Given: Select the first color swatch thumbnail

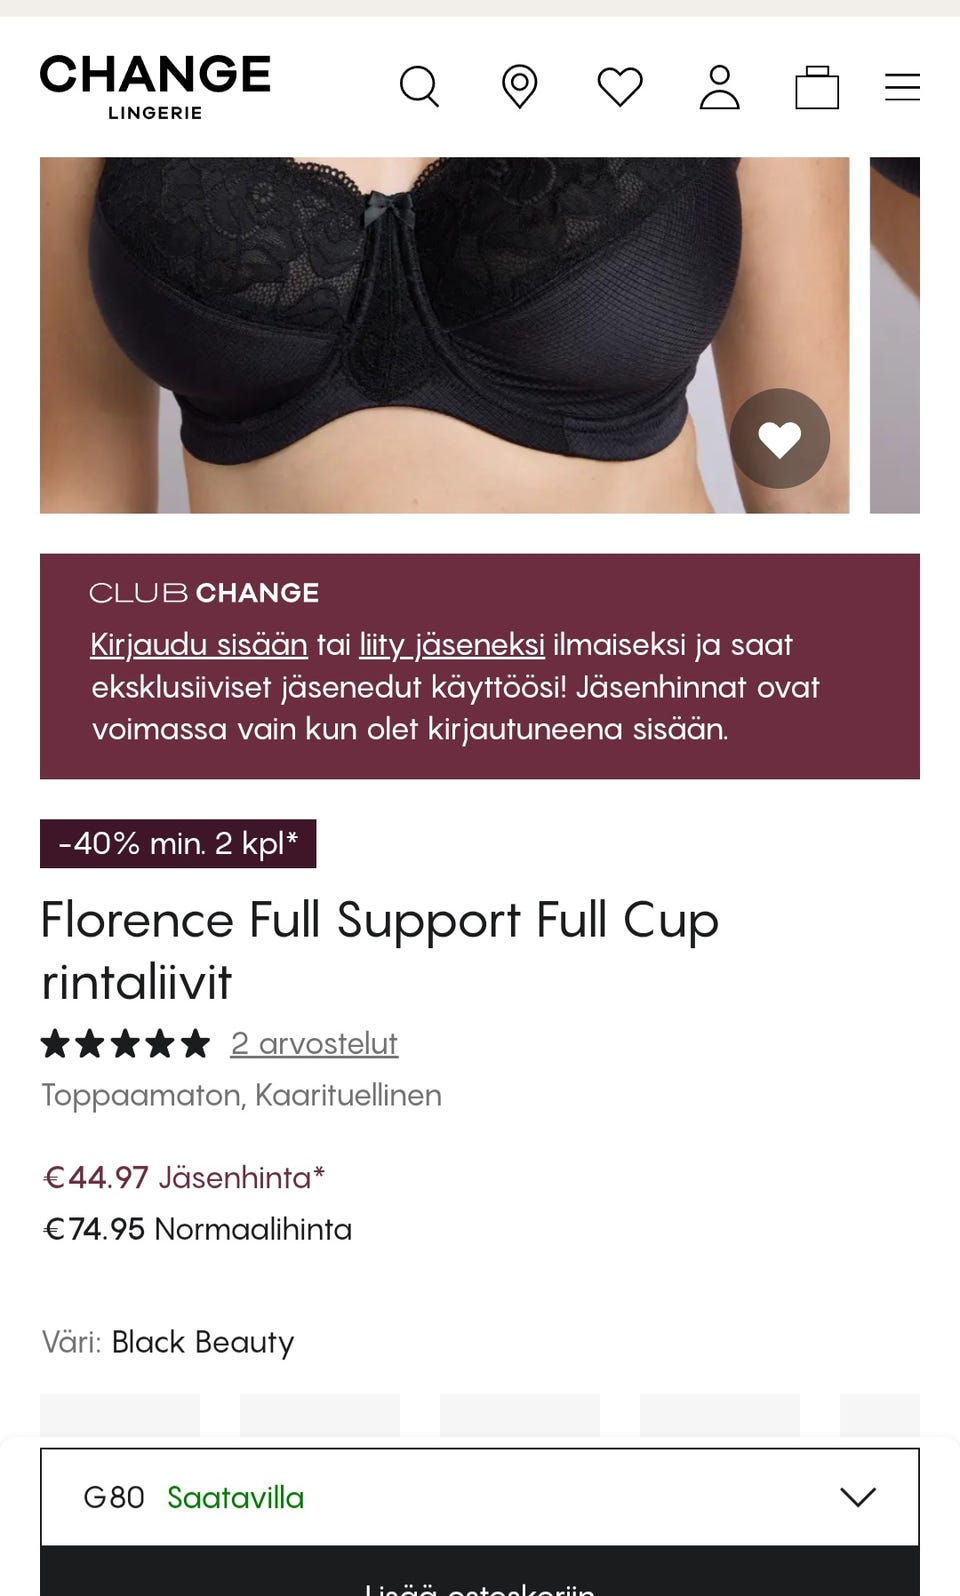Looking at the screenshot, I should (x=120, y=1416).
